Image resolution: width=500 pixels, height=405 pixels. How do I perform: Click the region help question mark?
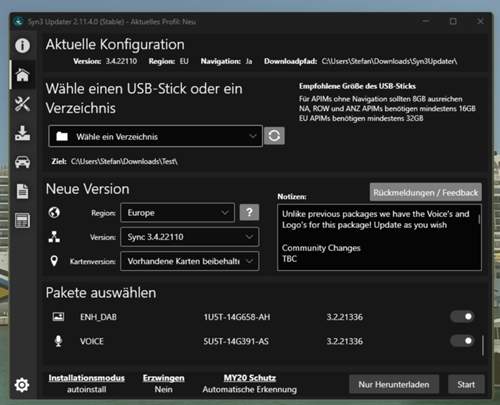(249, 212)
